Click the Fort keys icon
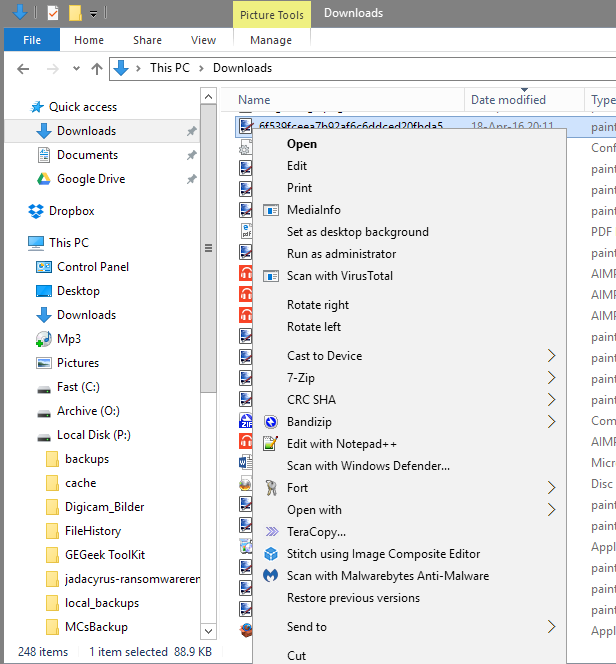 271,488
